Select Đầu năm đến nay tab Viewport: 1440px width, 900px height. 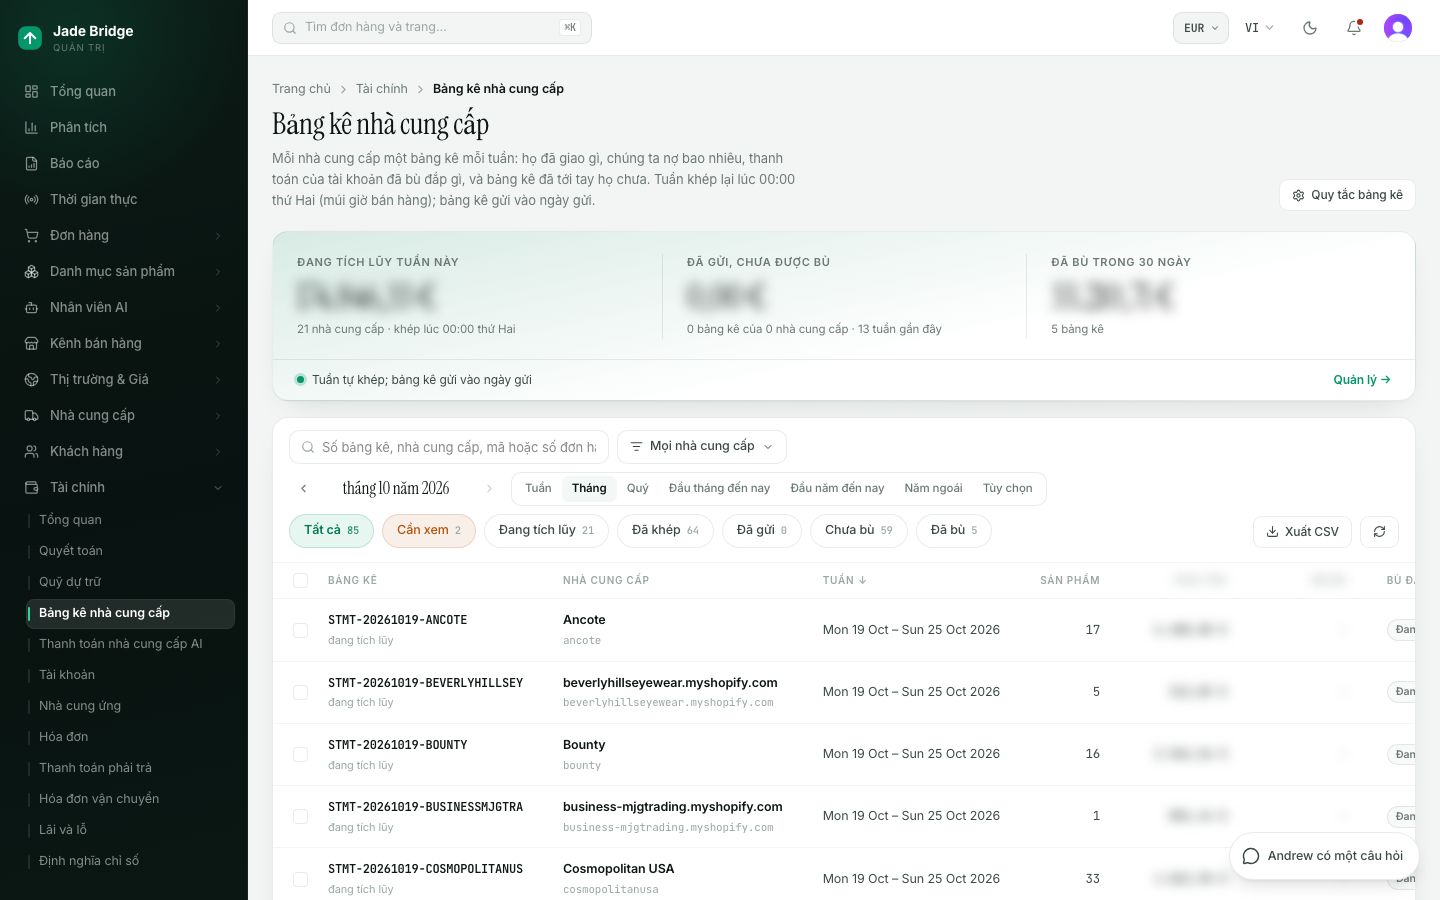point(837,488)
